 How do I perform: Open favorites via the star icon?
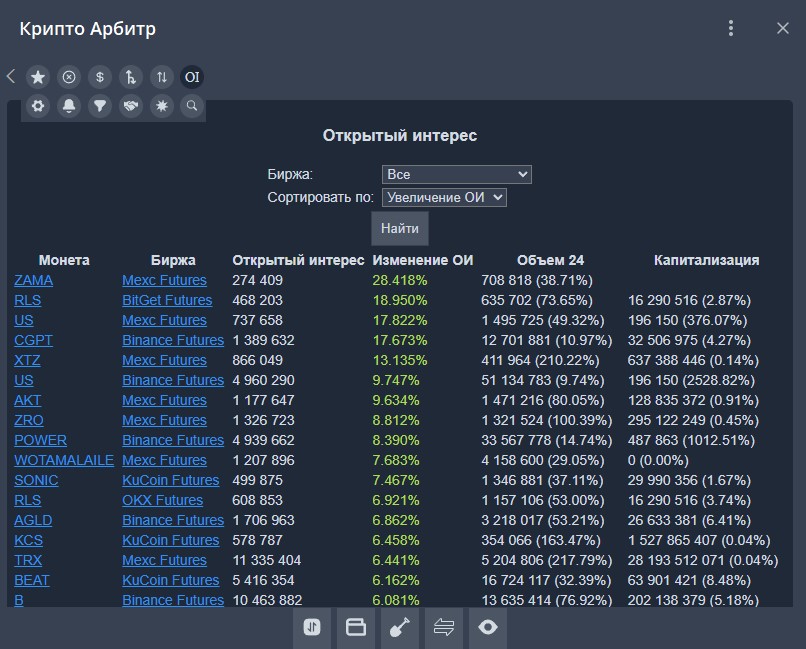tap(38, 77)
